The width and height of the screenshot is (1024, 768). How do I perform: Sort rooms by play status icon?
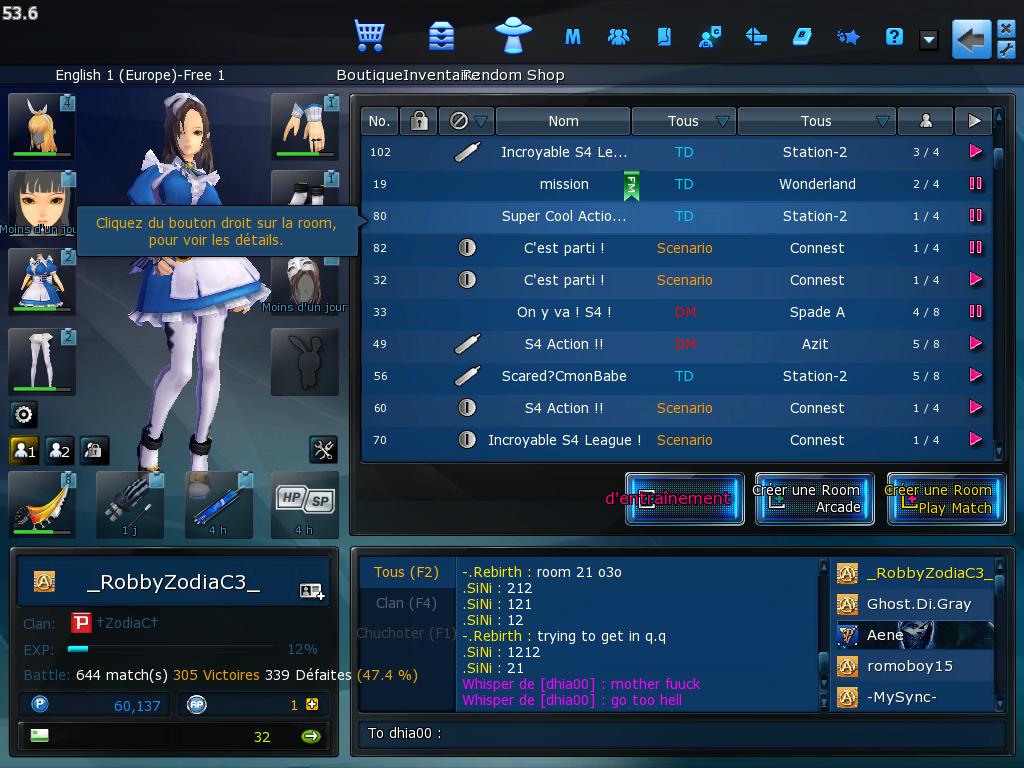pos(974,121)
